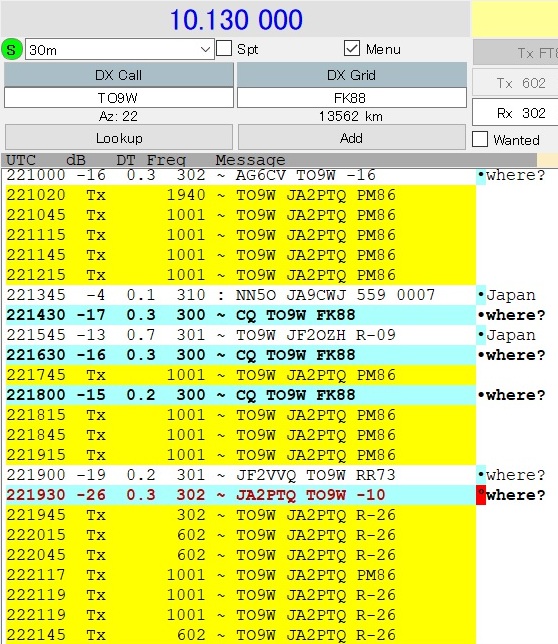Toggle the Spt checkbox

(224, 48)
